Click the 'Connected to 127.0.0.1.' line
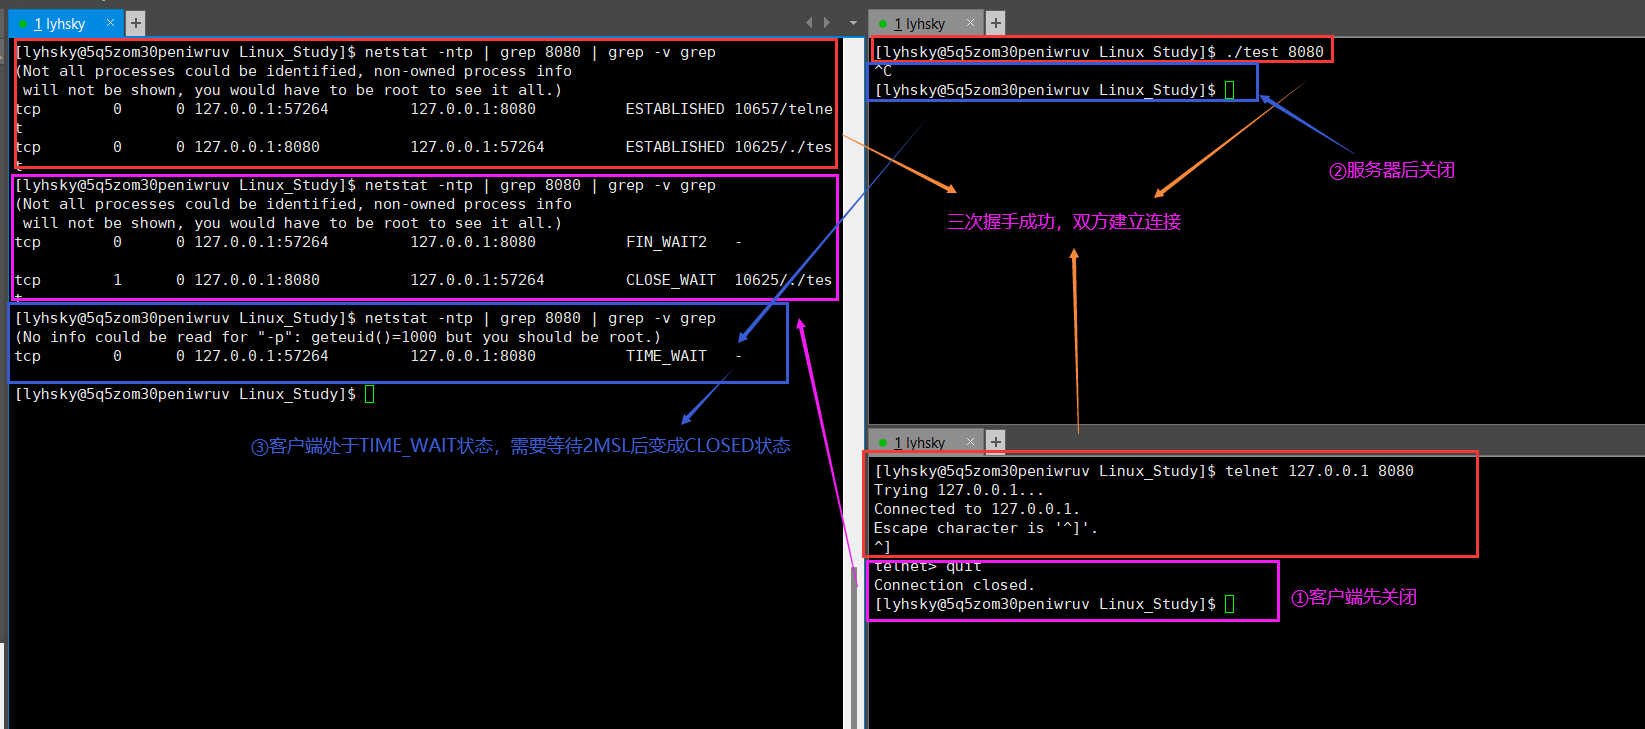1645x729 pixels. [x=977, y=509]
